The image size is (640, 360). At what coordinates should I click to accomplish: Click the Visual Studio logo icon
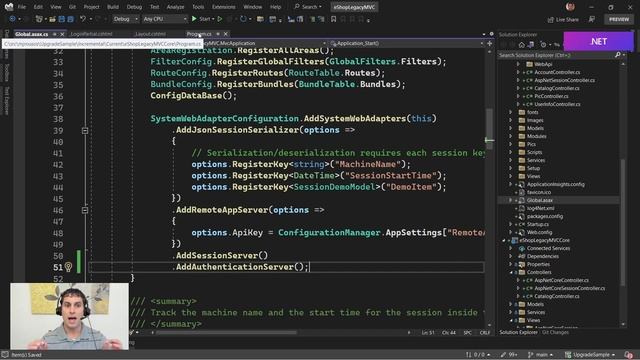[x=9, y=7]
